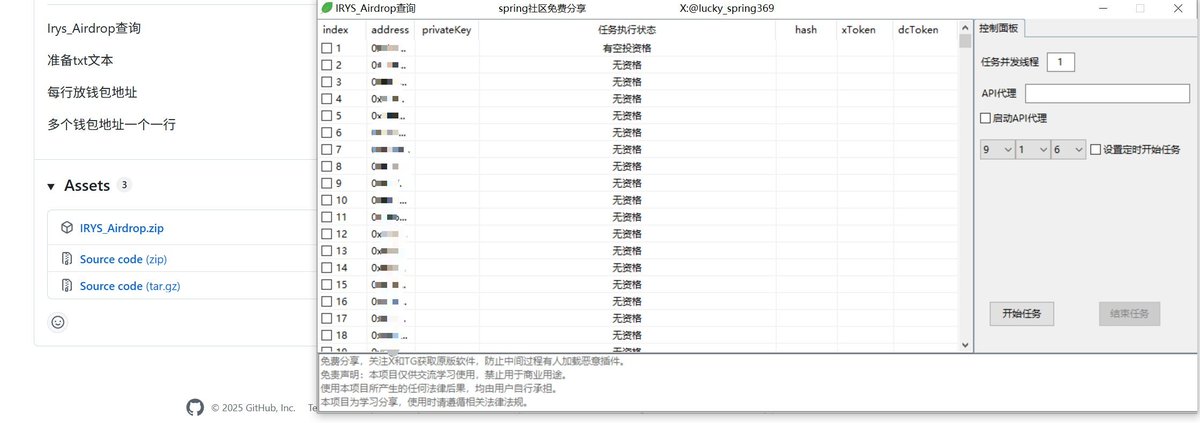This screenshot has height=423, width=1200.
Task: Click the 准备txt文本 line on GitHub page
Action: 80,60
